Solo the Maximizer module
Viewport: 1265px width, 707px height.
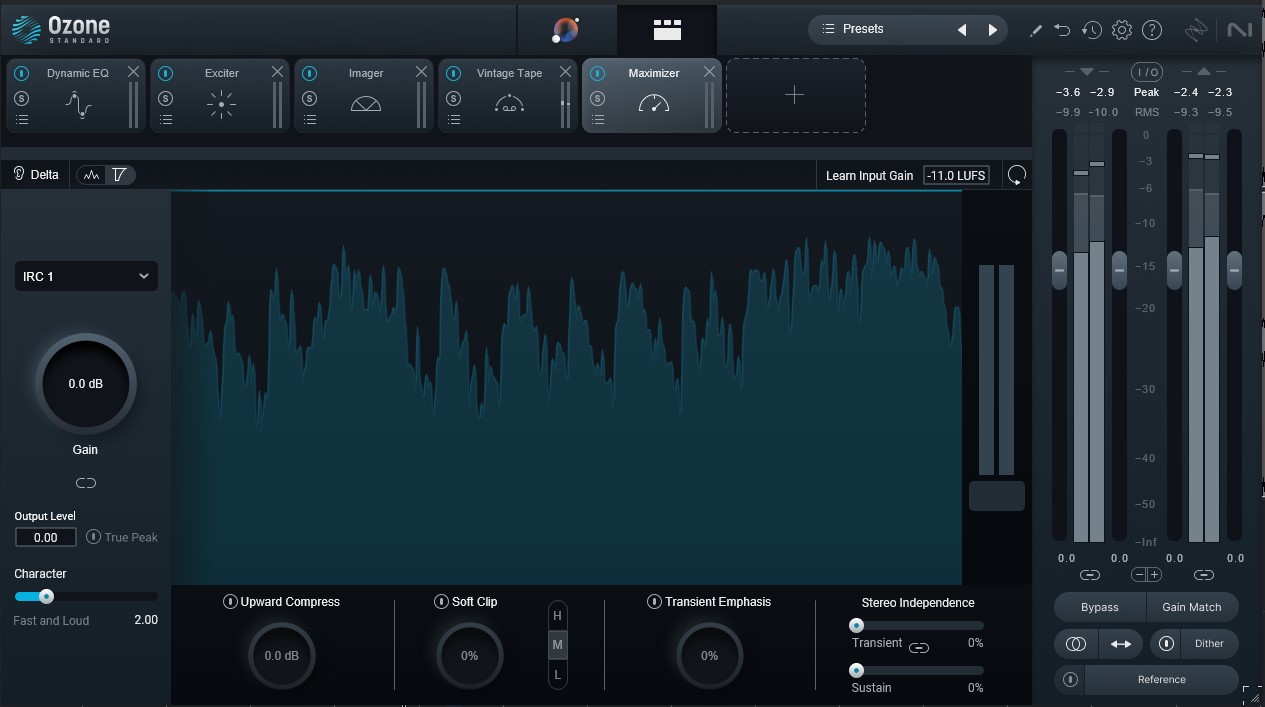[x=597, y=98]
